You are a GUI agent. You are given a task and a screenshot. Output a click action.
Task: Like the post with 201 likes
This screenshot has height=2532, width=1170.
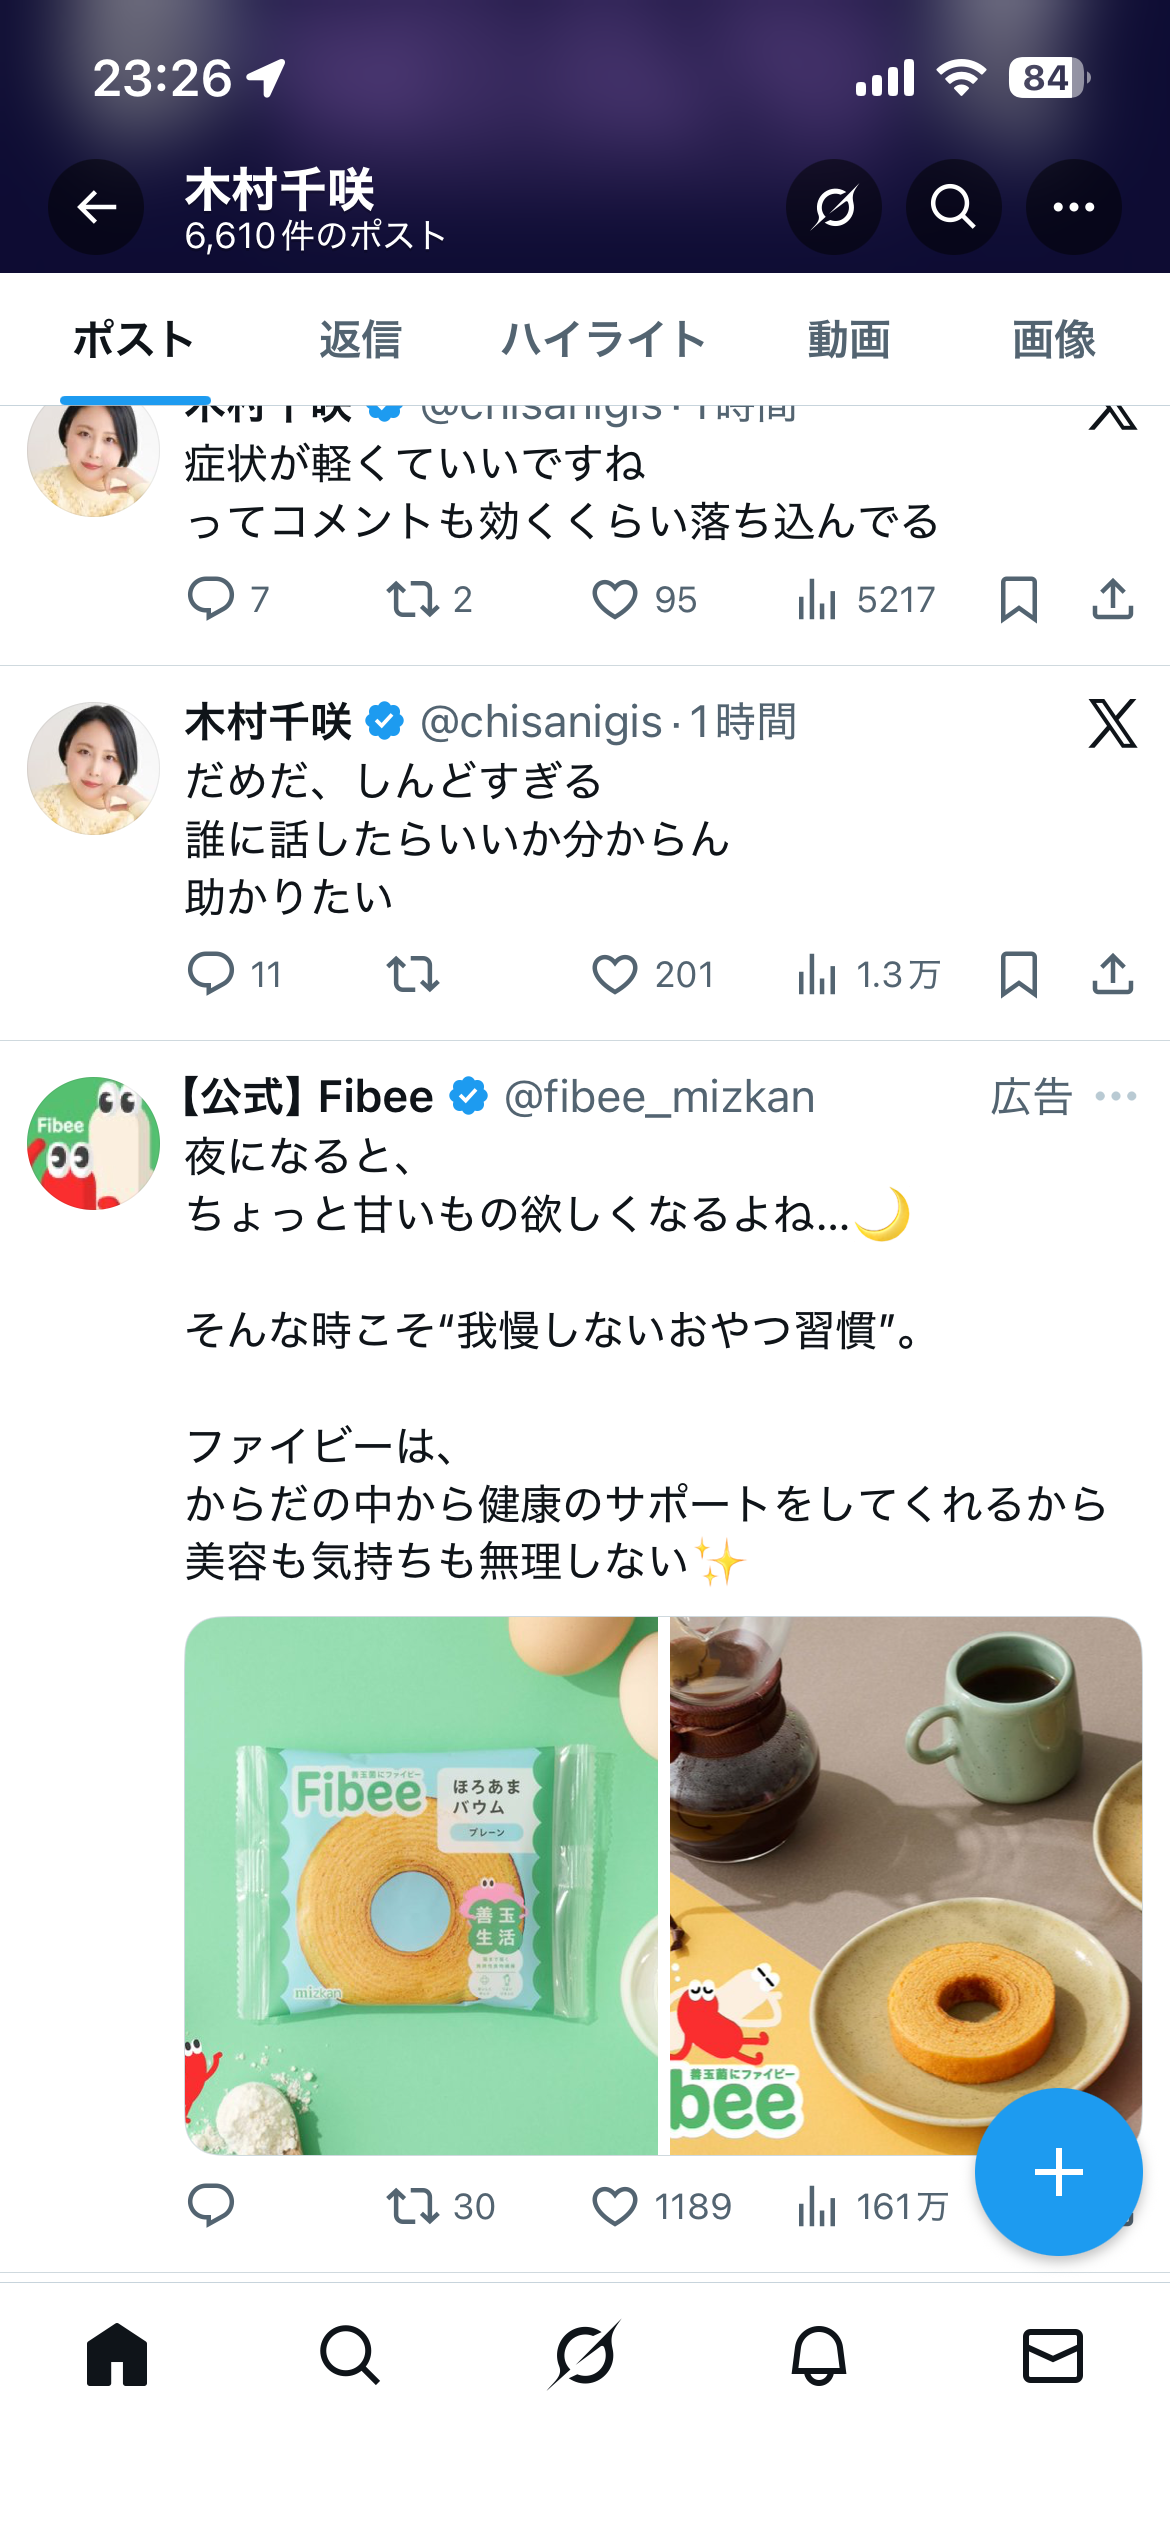615,974
